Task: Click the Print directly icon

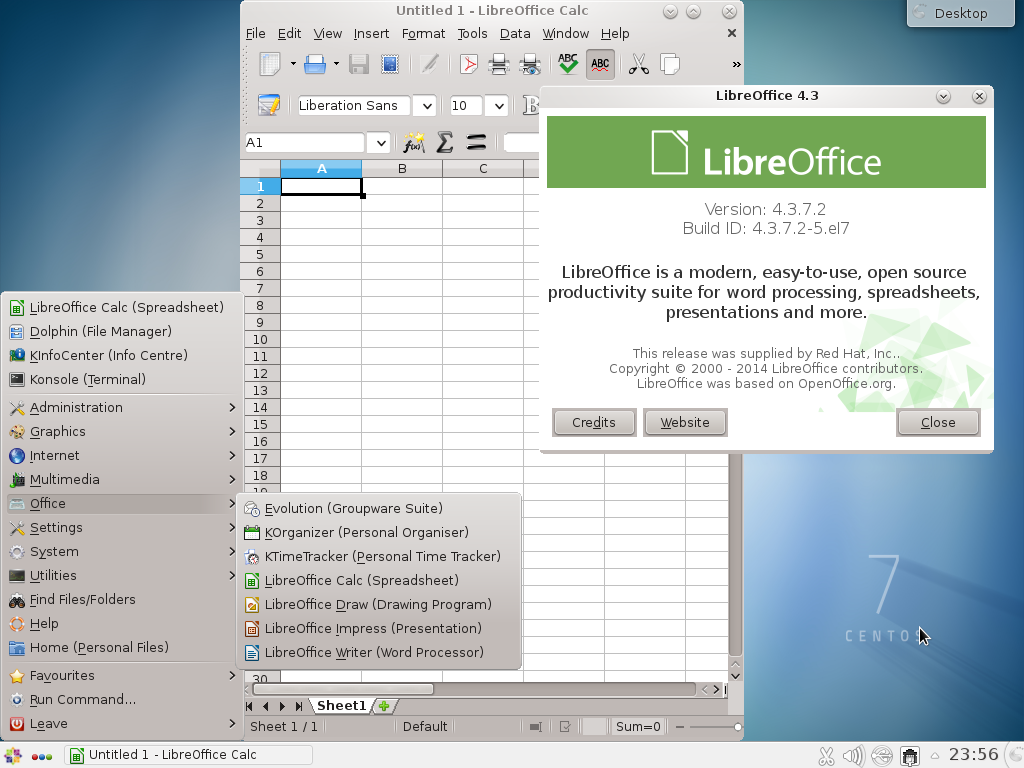Action: tap(499, 64)
